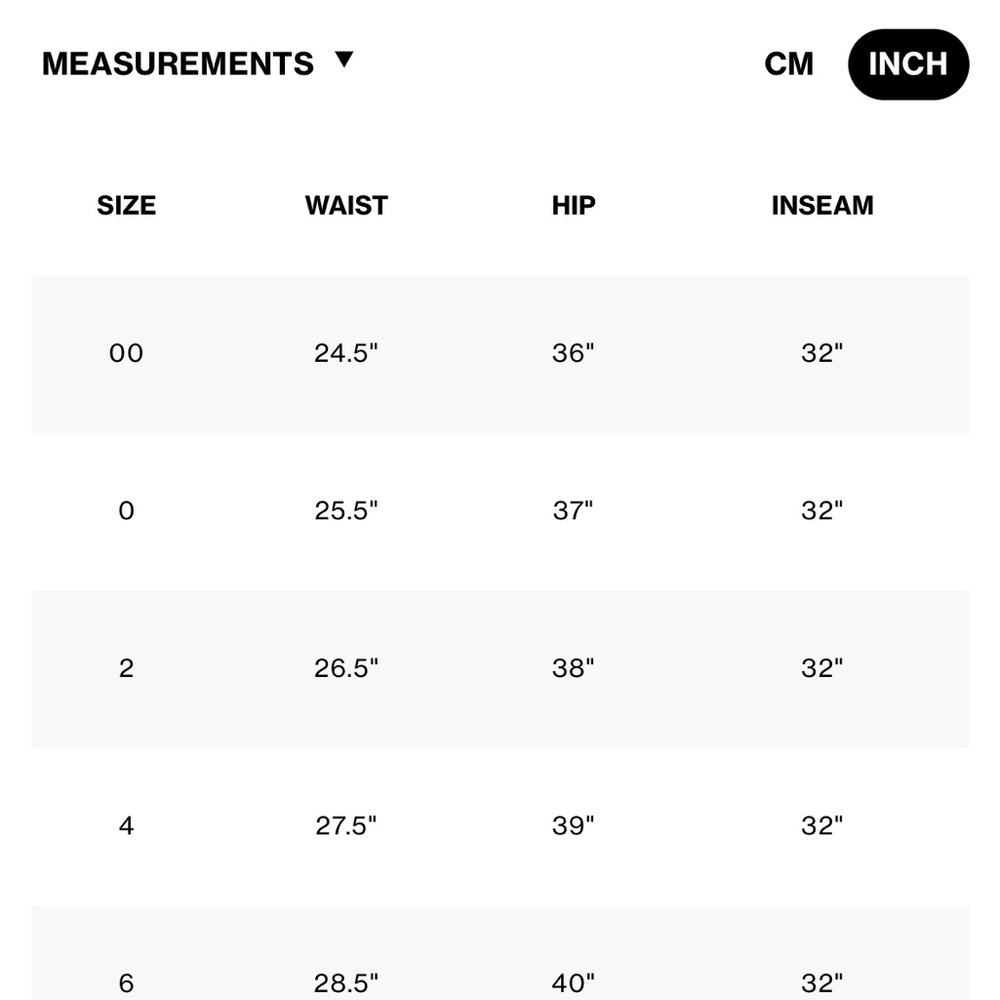The width and height of the screenshot is (1000, 1000).
Task: Select the size 2 row
Action: (x=500, y=669)
